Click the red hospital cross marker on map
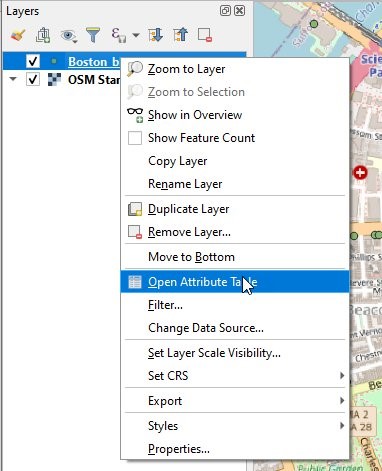Screen dimensions: 382x471 pos(360,173)
